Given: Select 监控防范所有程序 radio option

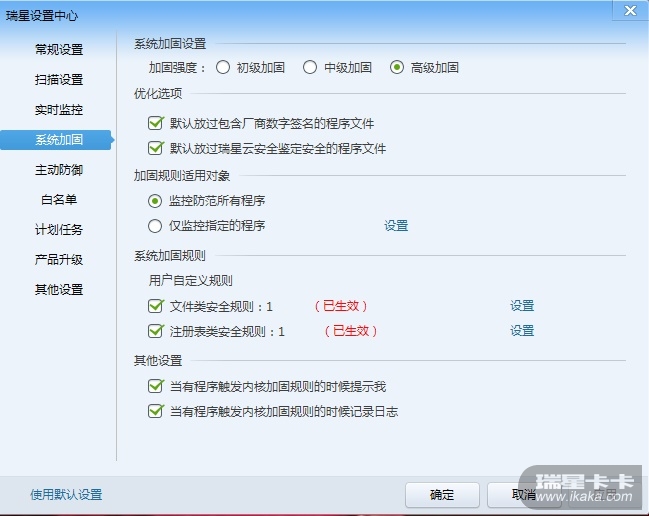Looking at the screenshot, I should pyautogui.click(x=155, y=201).
